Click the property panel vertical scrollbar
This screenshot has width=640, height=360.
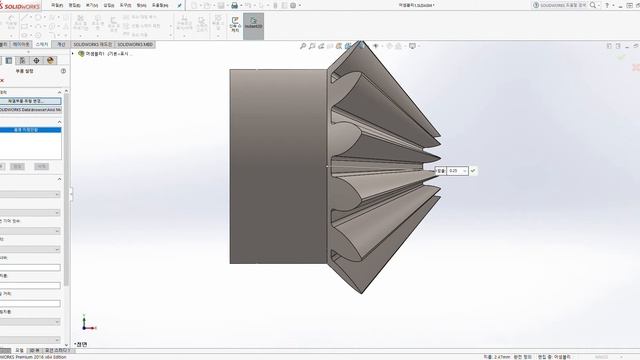click(66, 190)
